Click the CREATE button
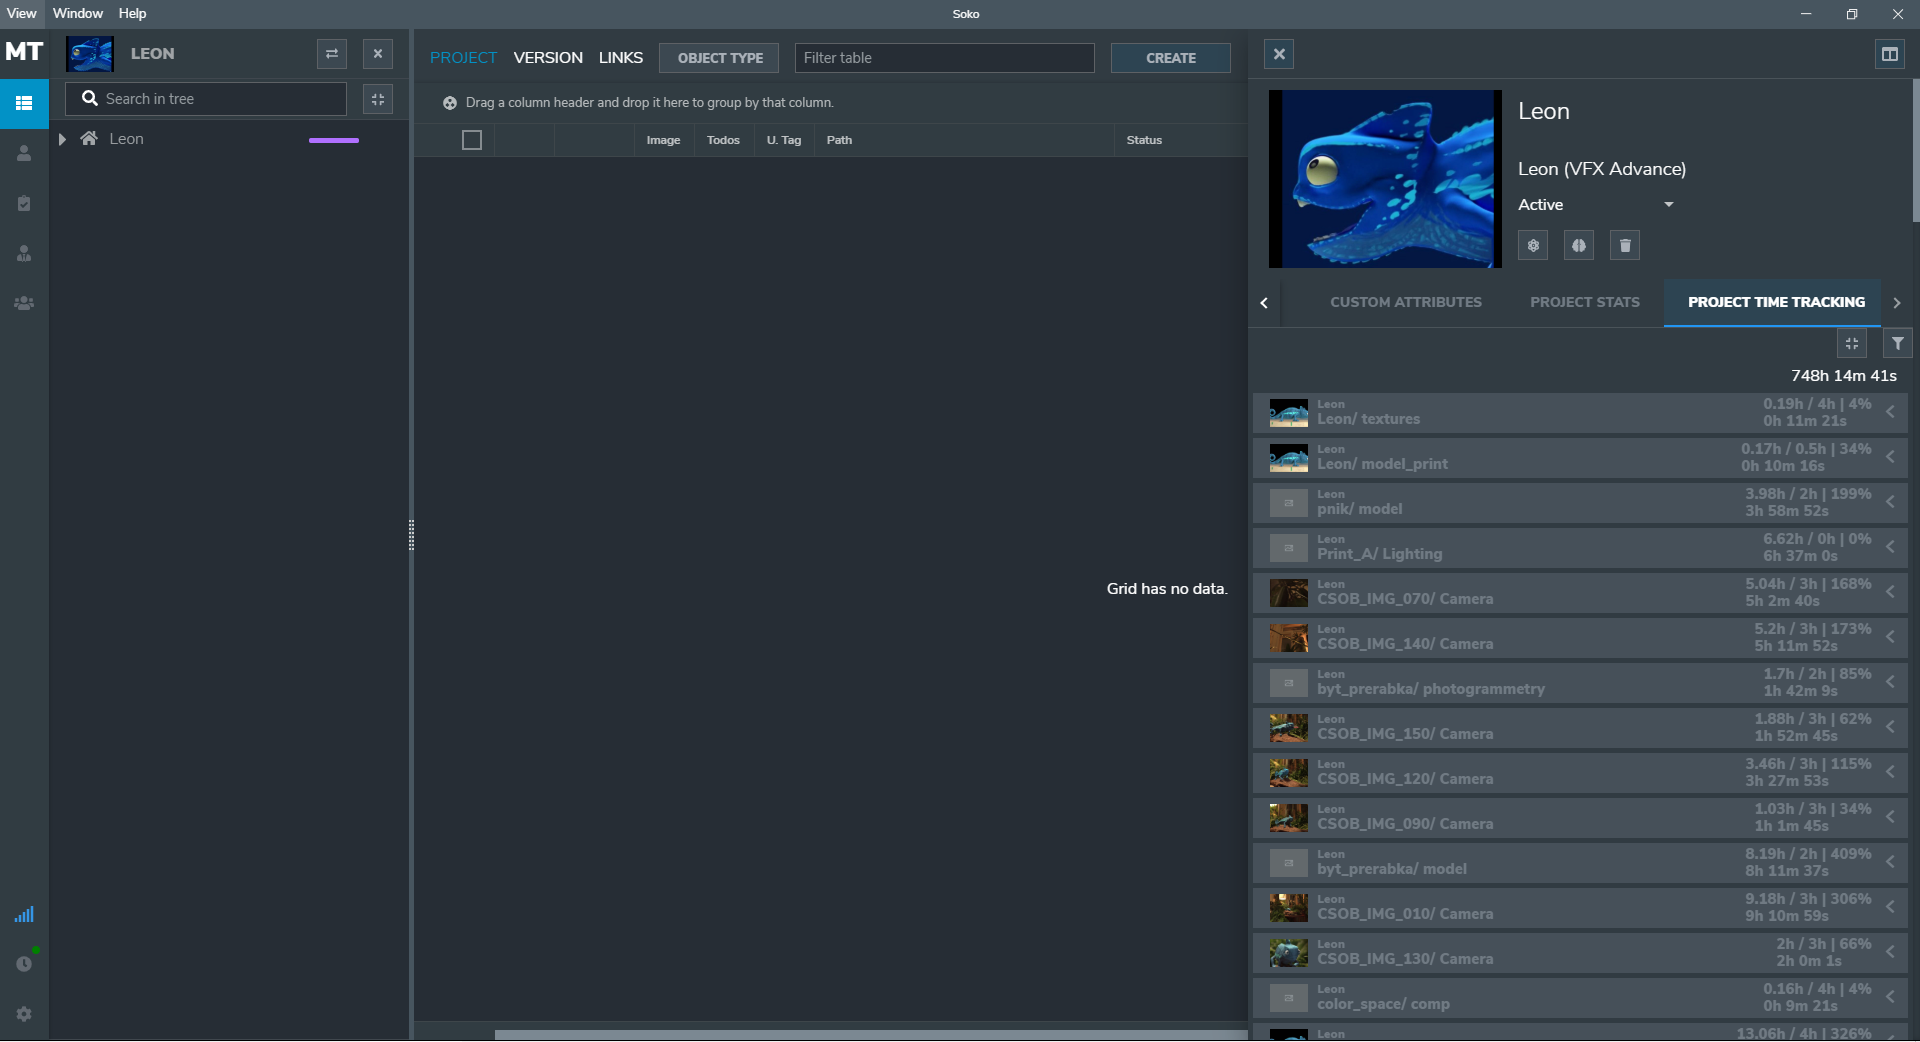 (x=1170, y=58)
